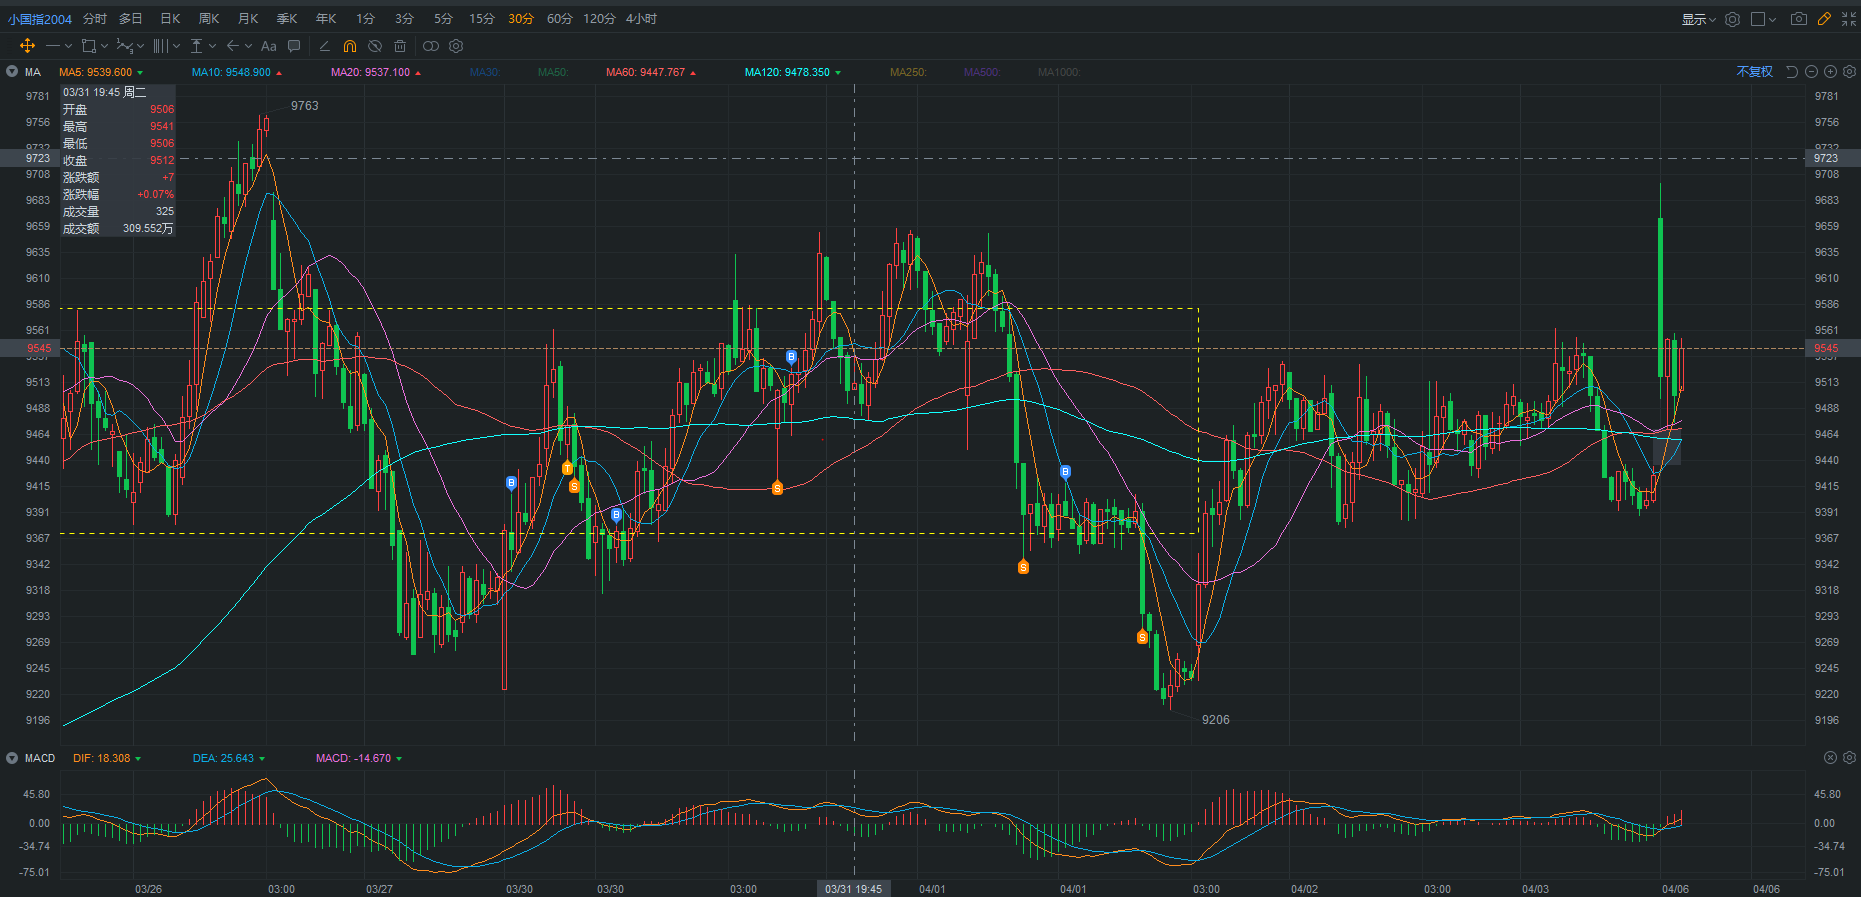
Task: Expand the arrow tool dropdown
Action: (248, 46)
